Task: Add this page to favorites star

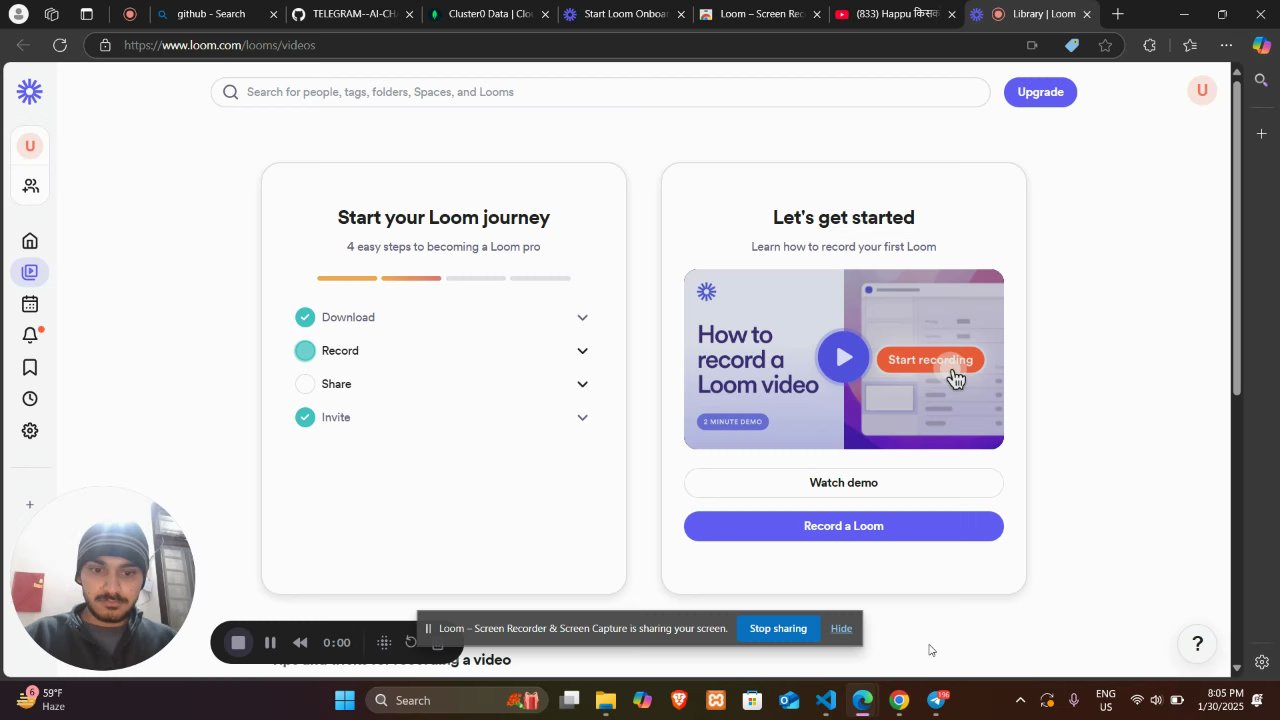Action: click(1105, 45)
